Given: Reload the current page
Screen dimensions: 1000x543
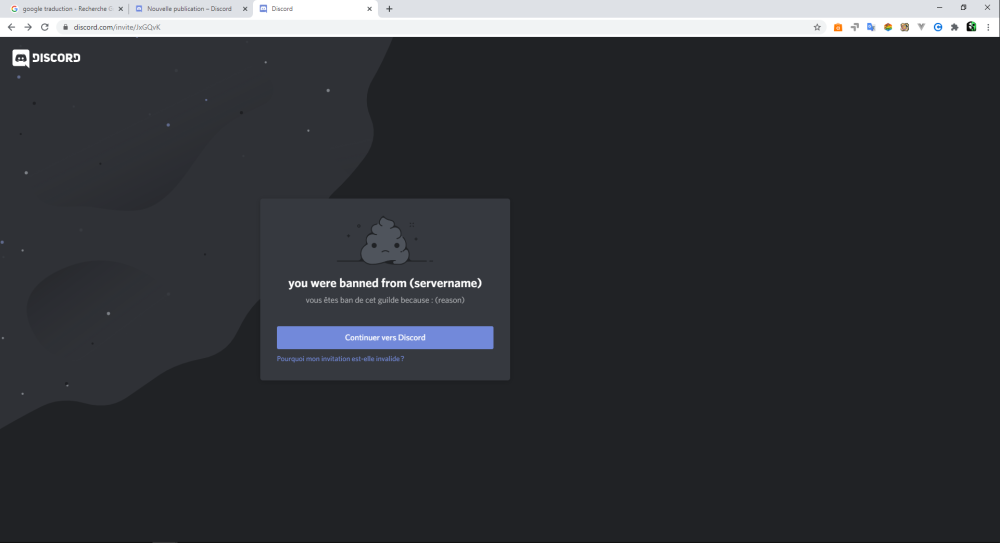Looking at the screenshot, I should point(45,27).
